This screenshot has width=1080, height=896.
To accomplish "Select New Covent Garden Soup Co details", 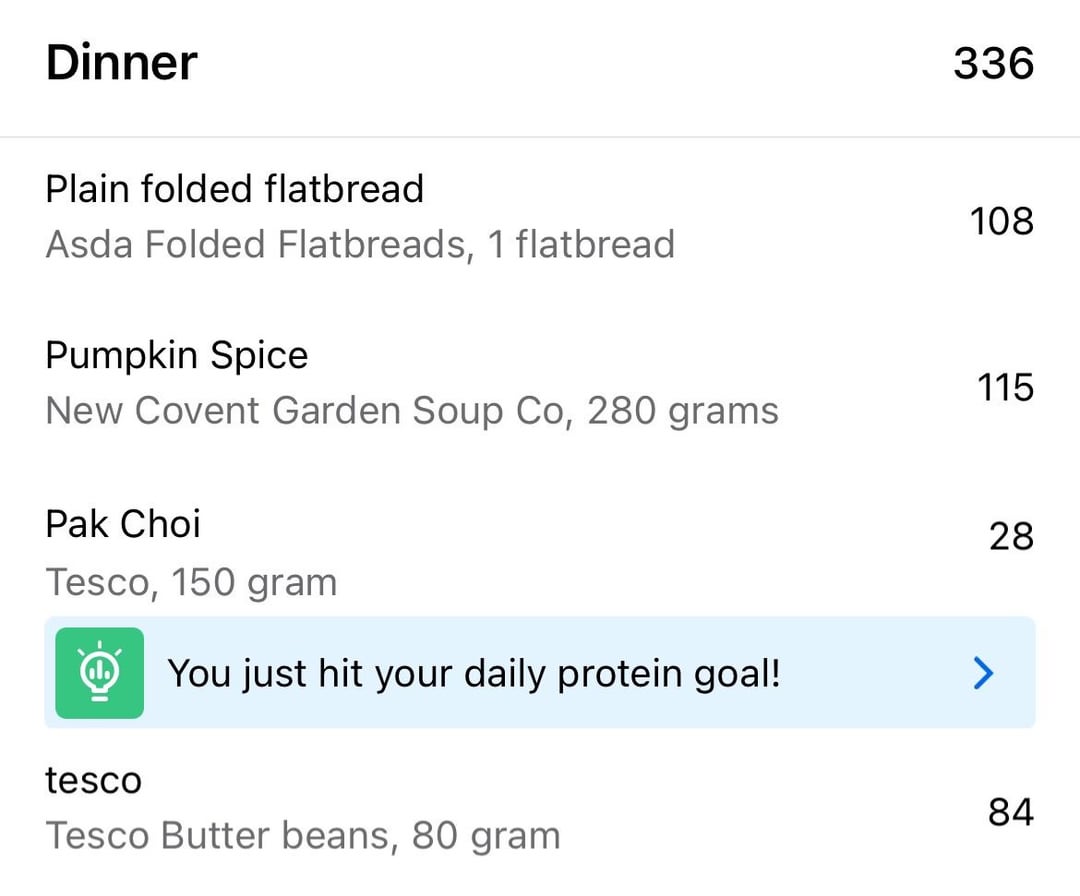I will [x=412, y=411].
